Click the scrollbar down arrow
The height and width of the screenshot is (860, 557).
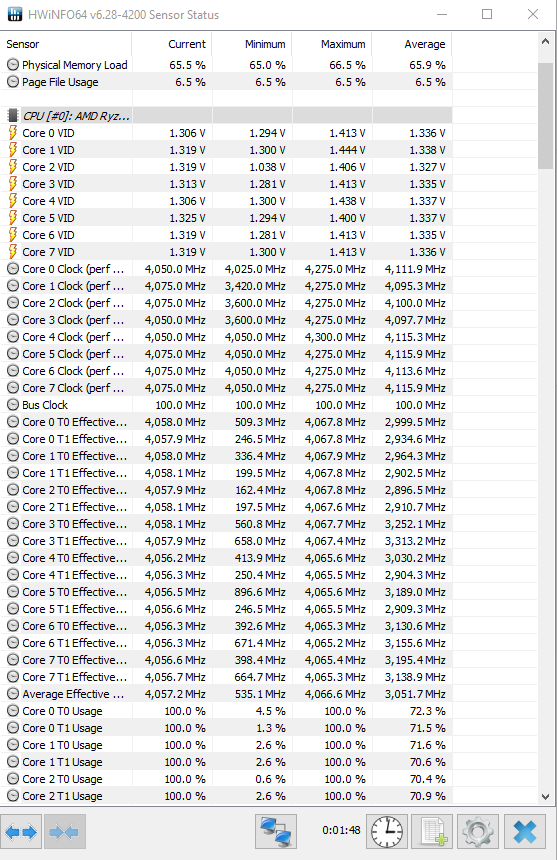coord(545,796)
